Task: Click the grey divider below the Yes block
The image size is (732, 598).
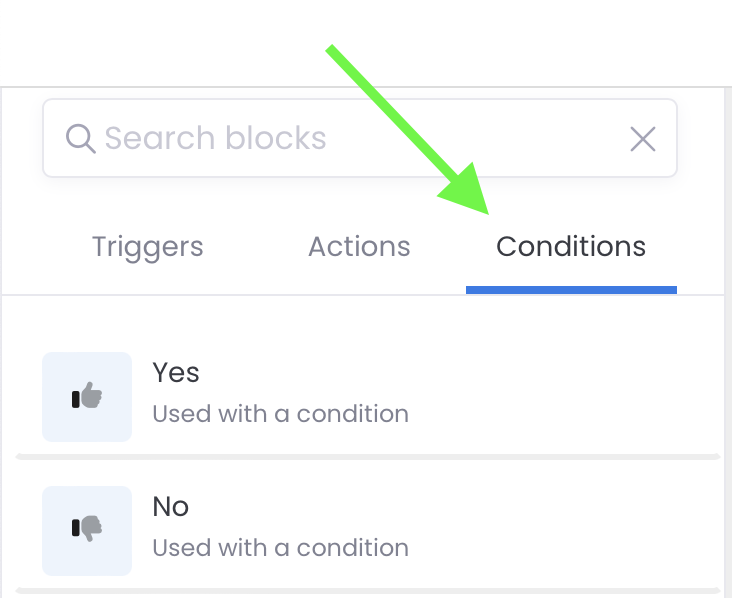Action: [368, 457]
